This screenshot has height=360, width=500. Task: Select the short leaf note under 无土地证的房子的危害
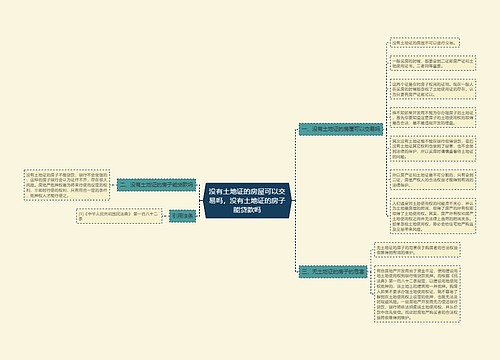click(417, 250)
